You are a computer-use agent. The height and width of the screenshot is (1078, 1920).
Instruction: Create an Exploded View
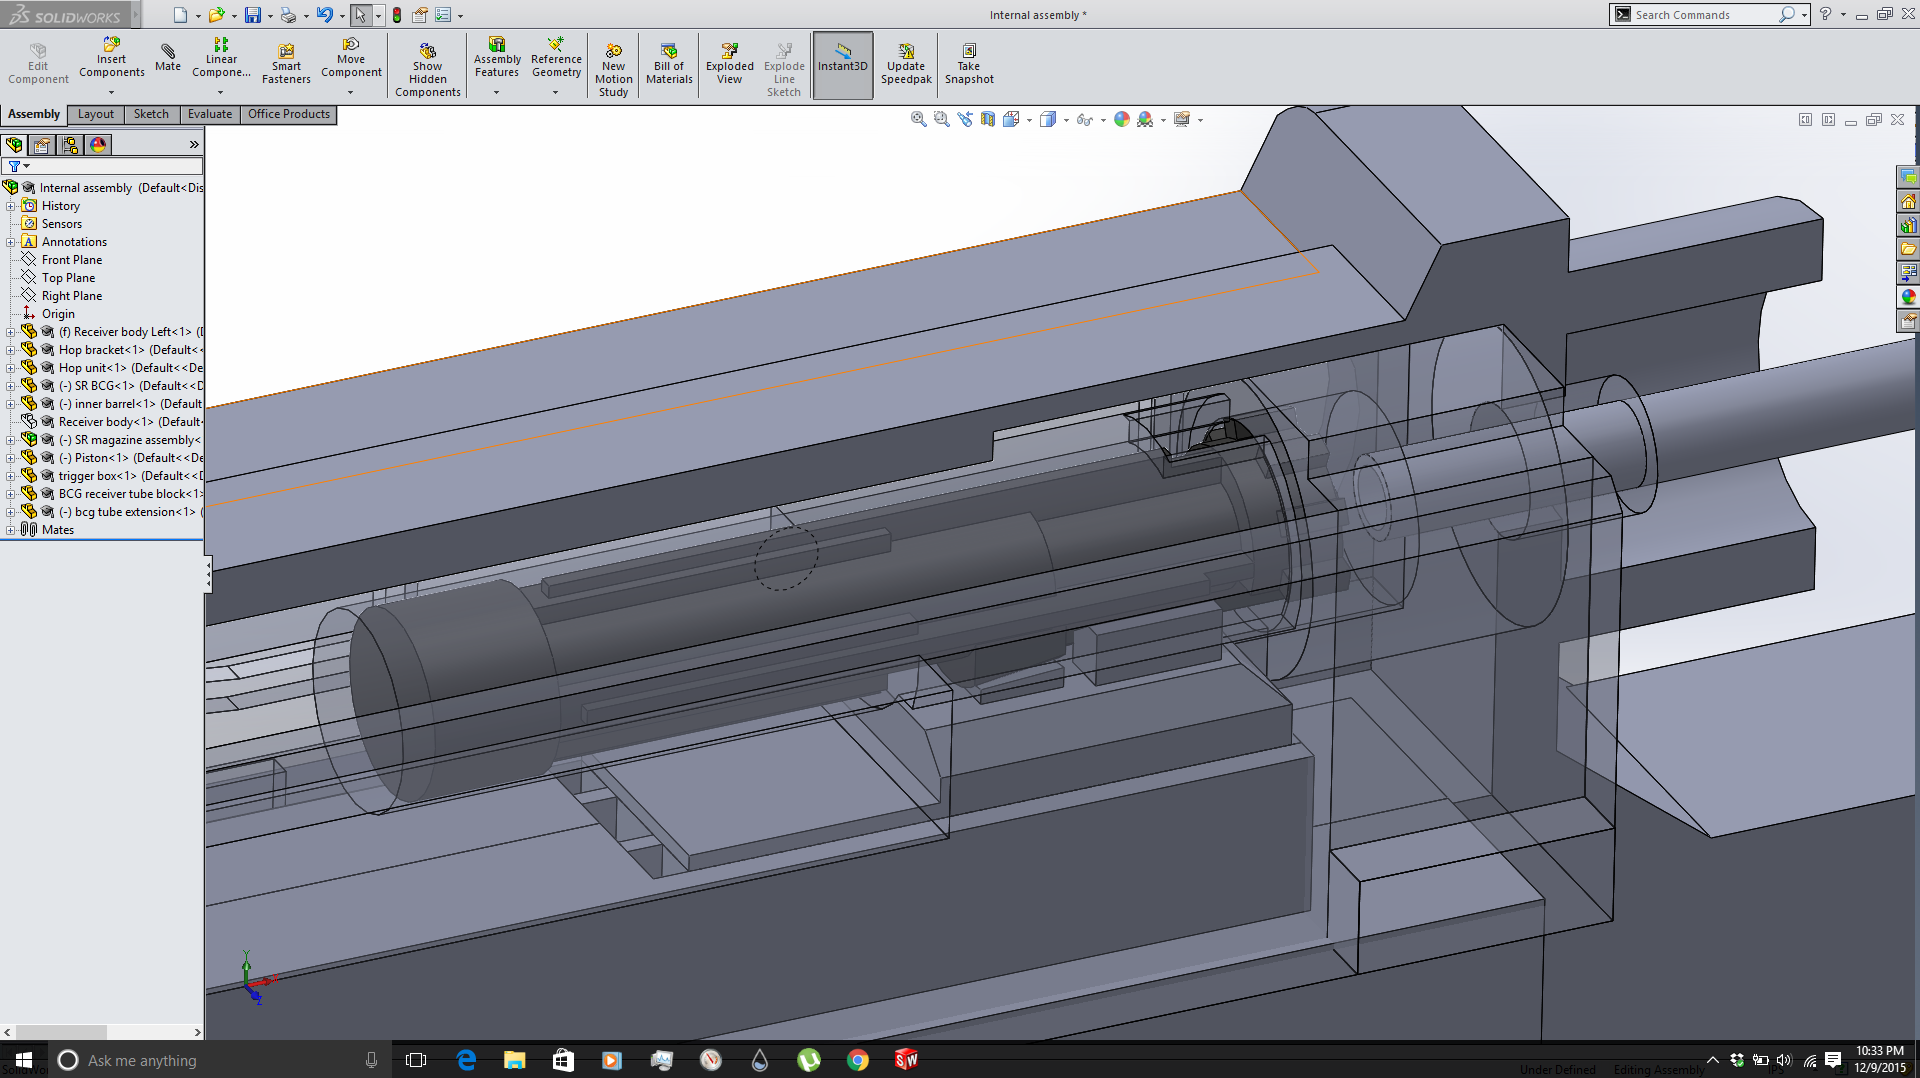729,64
